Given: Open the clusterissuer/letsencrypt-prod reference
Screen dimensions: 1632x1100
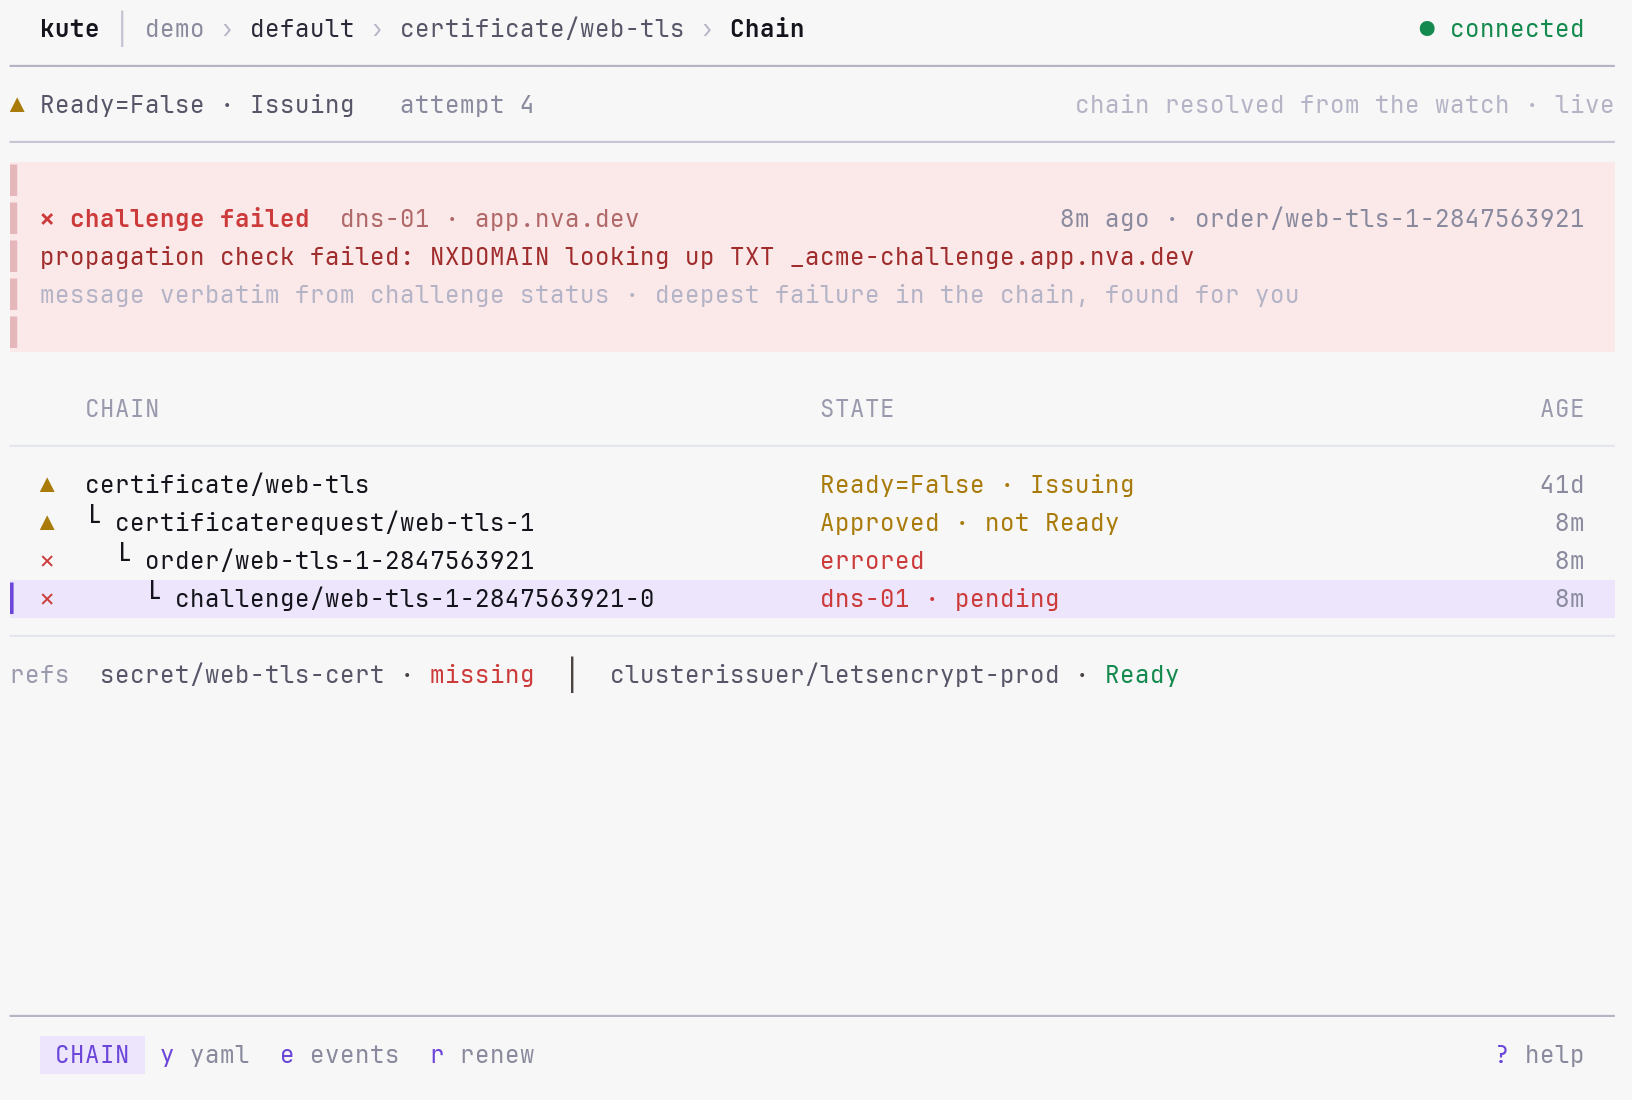Looking at the screenshot, I should pyautogui.click(x=834, y=675).
